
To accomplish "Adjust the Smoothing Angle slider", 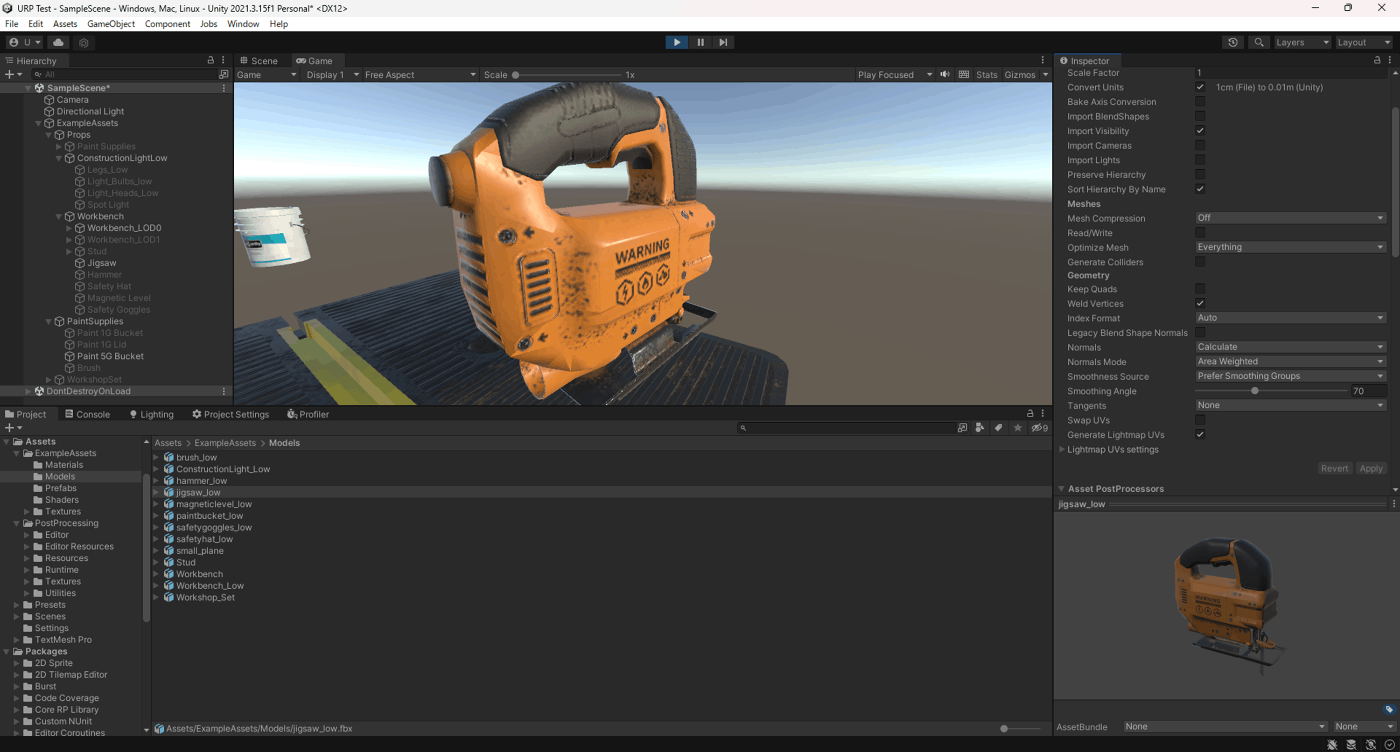I will point(1255,391).
